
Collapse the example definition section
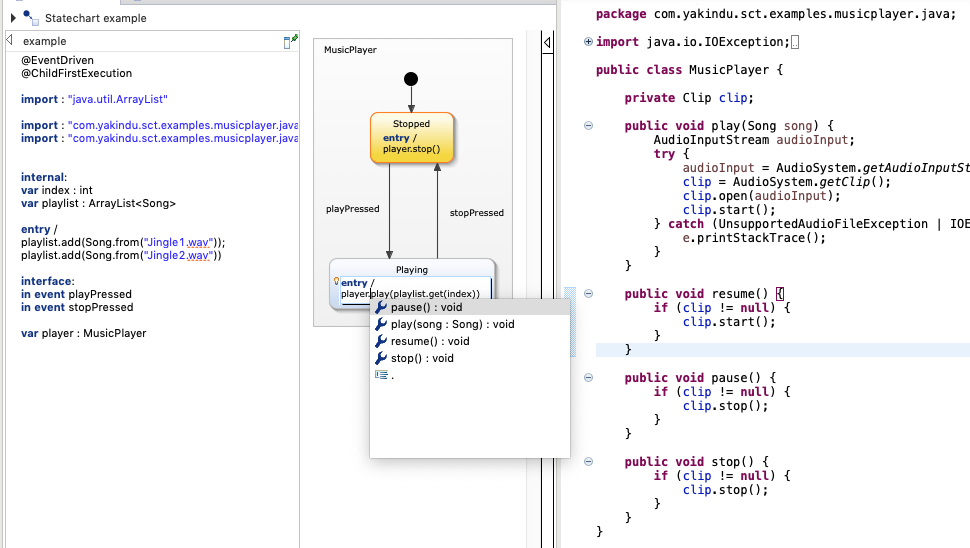9,41
